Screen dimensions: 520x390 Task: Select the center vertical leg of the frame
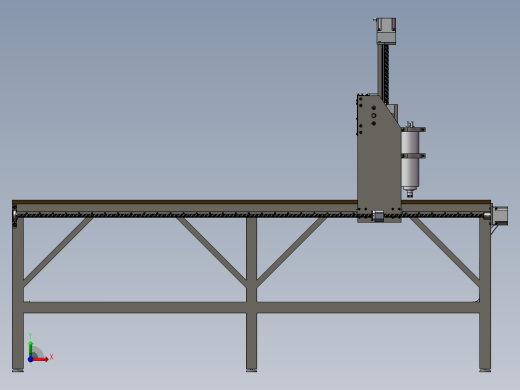tap(251, 293)
